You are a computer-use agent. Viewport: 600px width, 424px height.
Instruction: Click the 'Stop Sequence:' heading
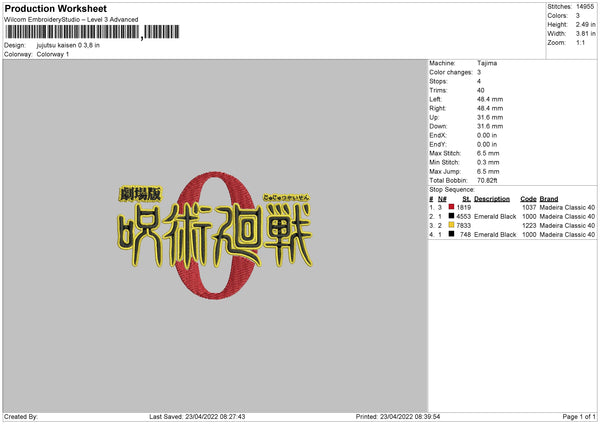coord(452,189)
